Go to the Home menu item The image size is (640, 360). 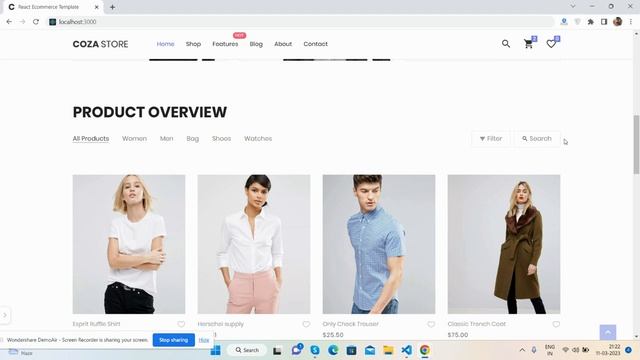tap(165, 44)
